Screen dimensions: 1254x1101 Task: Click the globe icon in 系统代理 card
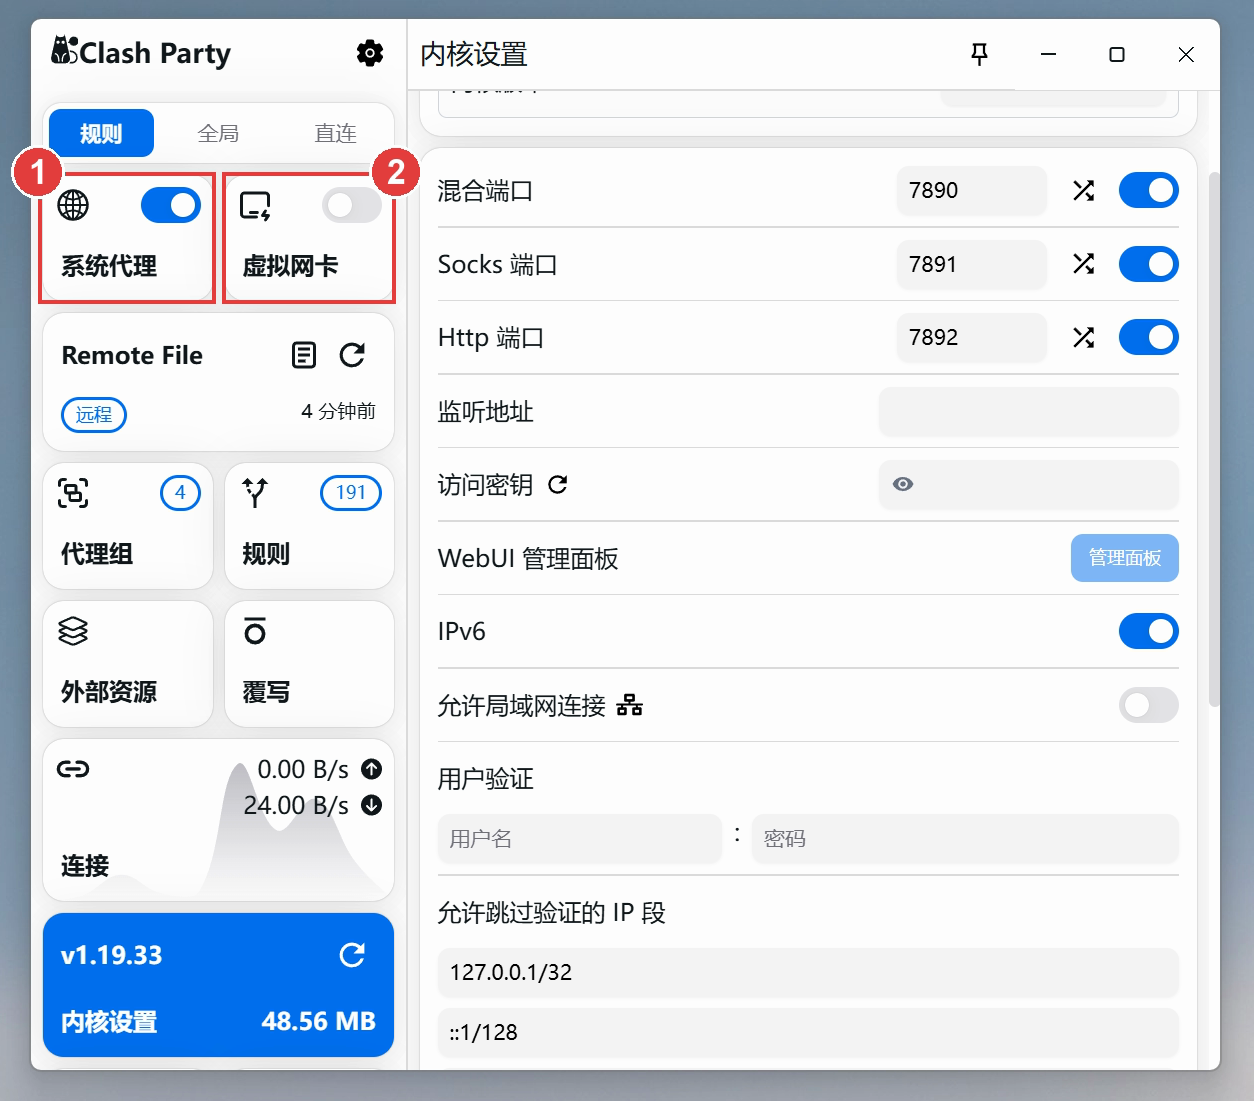click(73, 205)
